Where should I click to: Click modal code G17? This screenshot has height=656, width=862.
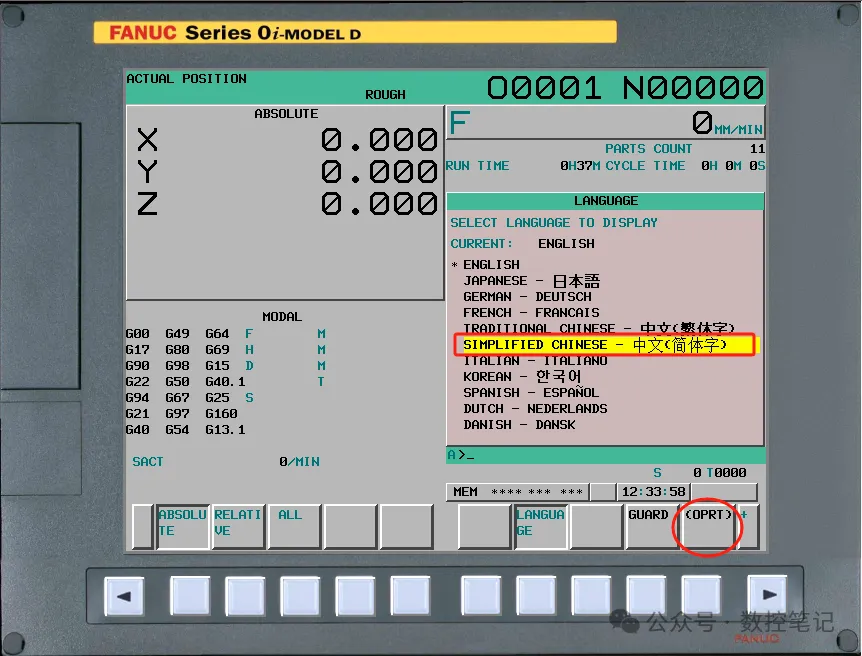coord(137,350)
